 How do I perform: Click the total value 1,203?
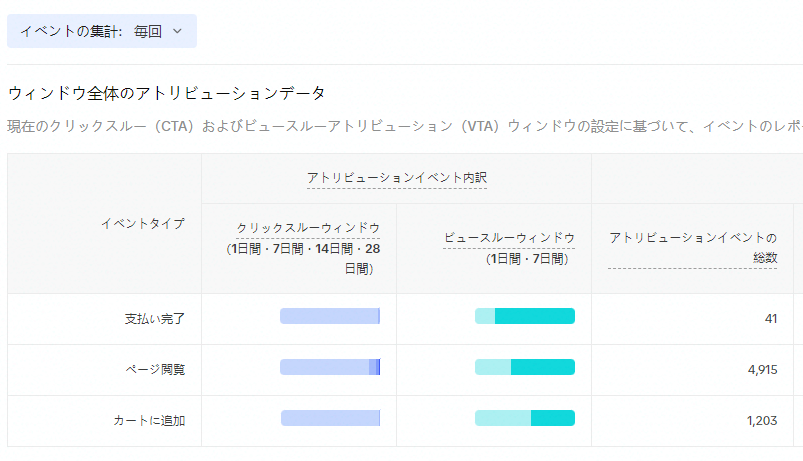762,421
